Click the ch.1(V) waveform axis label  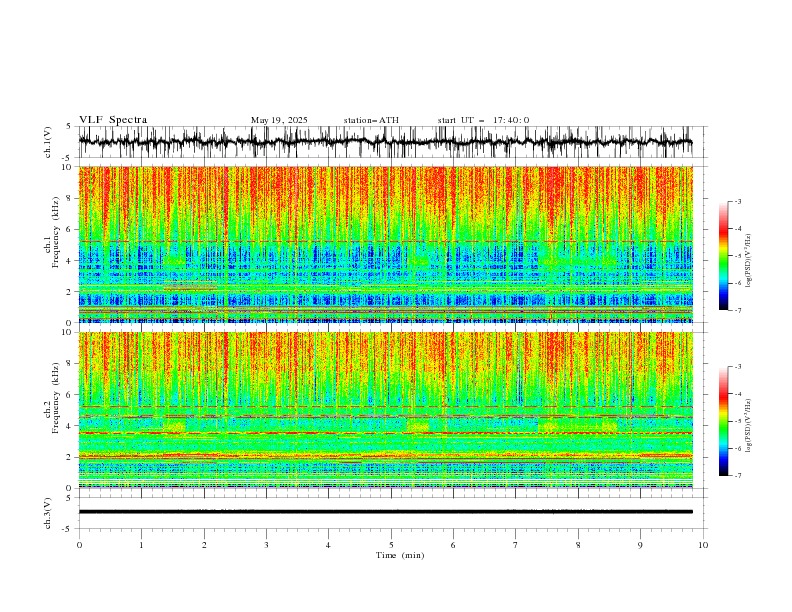48,142
